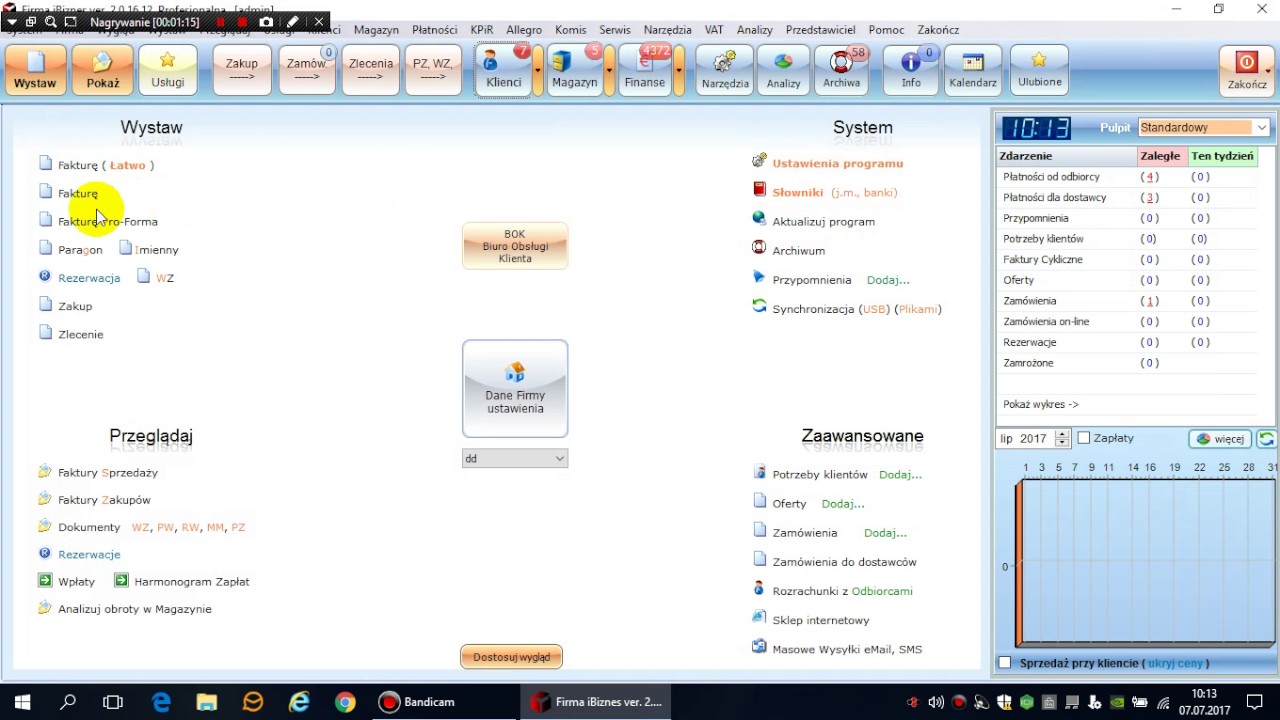Open the Usługi star button

coord(168,70)
